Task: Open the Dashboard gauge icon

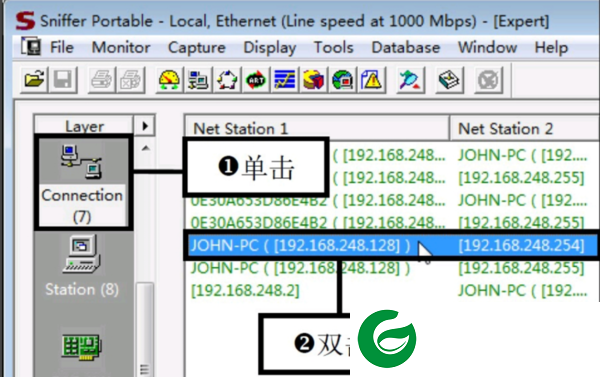Action: pos(169,80)
